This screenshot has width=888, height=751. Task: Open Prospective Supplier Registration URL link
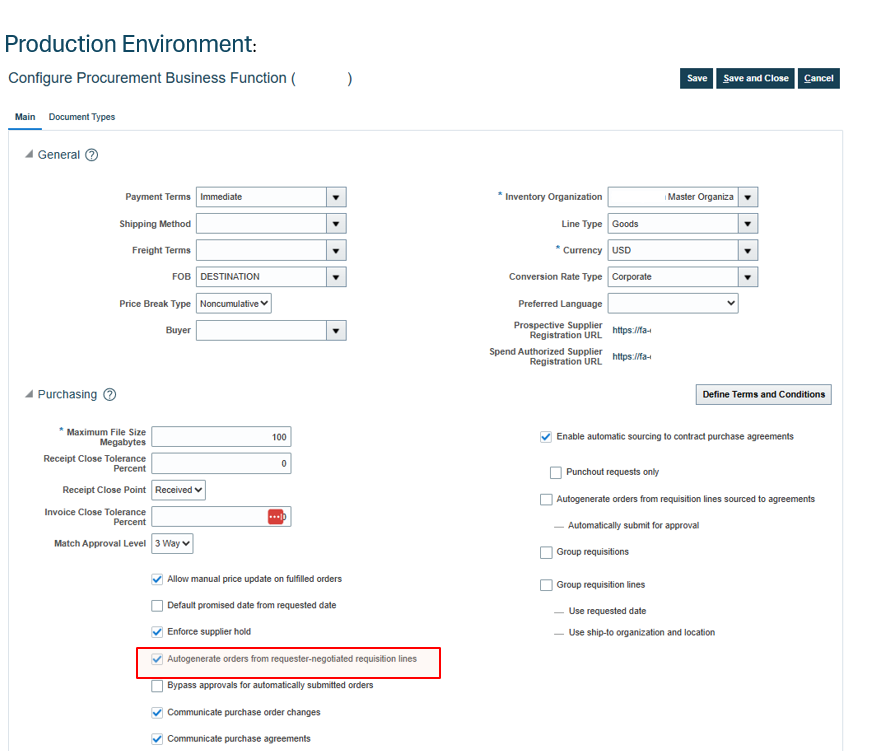click(631, 330)
